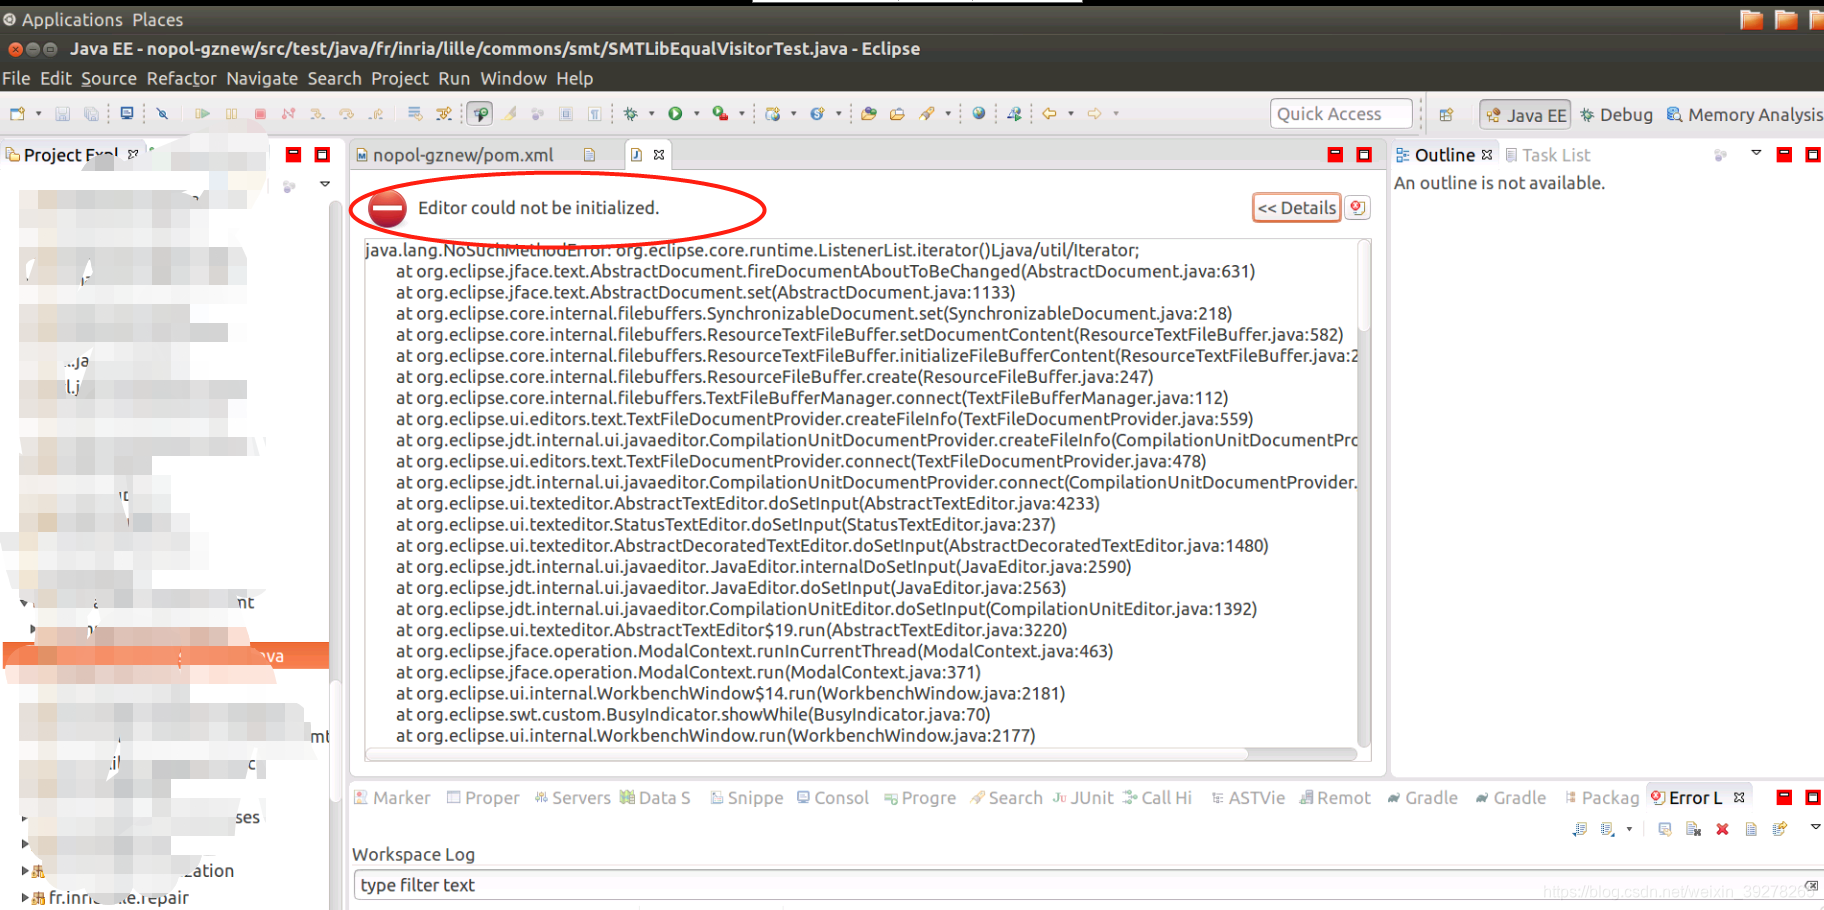
Task: Toggle the Mark Occurrences highlighter icon
Action: [x=511, y=113]
